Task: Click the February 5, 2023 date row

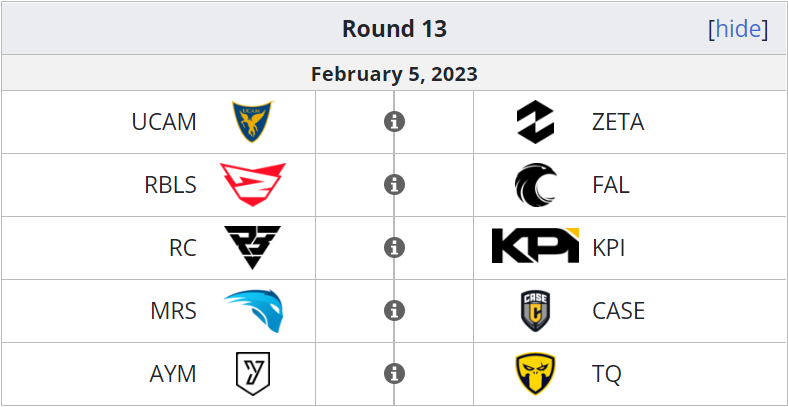Action: pos(394,73)
